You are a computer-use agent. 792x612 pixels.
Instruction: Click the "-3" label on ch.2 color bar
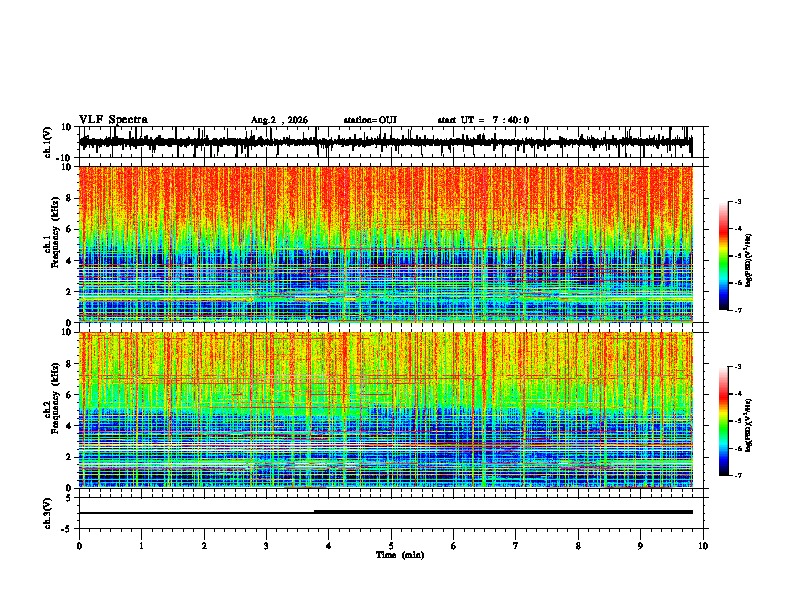click(737, 367)
